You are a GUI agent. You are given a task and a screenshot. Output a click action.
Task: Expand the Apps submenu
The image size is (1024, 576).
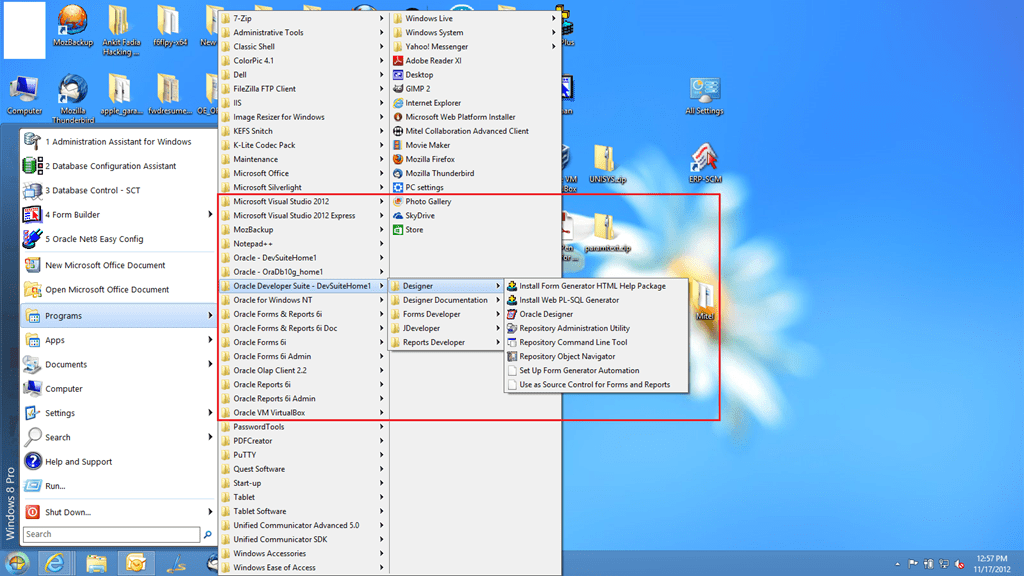[118, 340]
